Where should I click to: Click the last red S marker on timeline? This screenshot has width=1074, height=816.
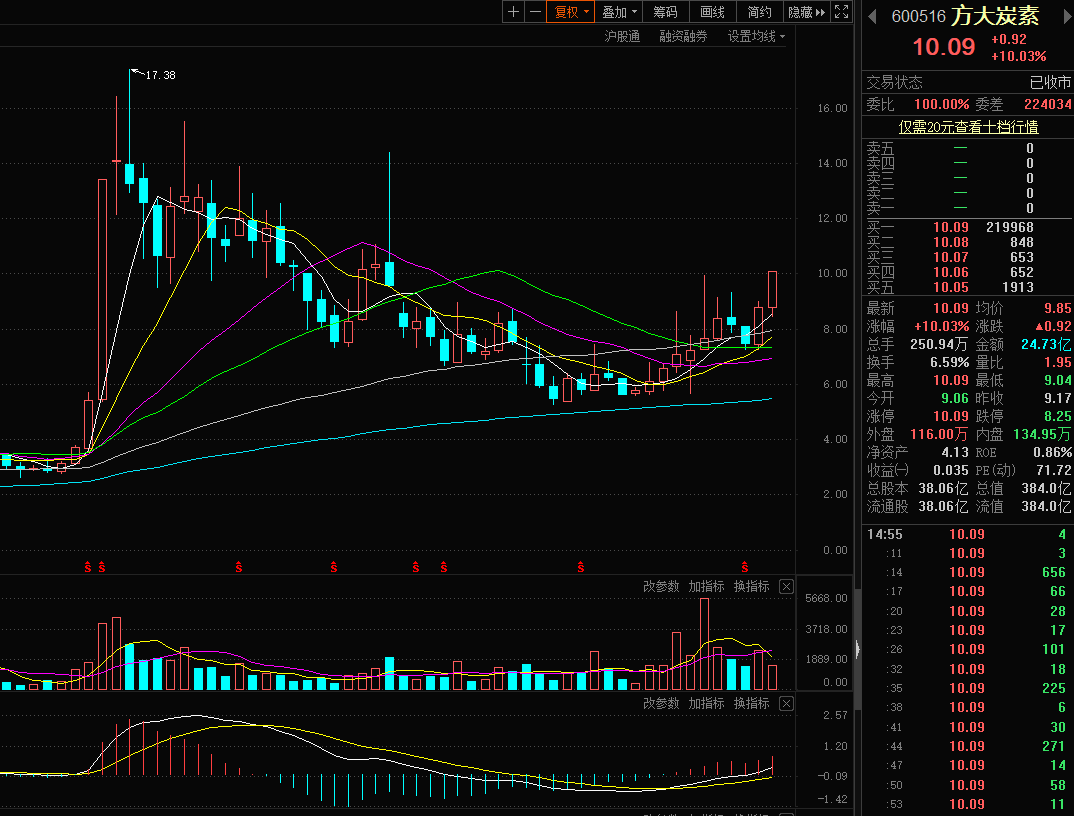click(x=745, y=567)
